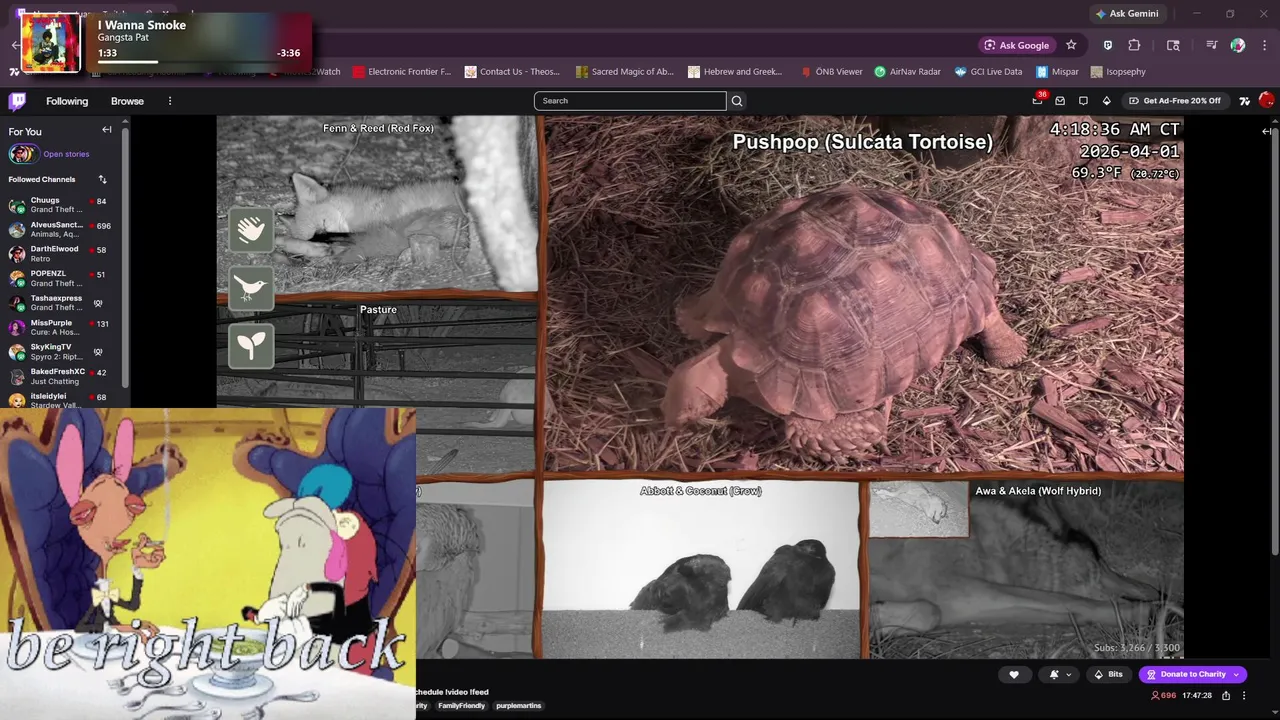Open the AlveusSanct... channel in sidebar
The image size is (1280, 720).
60,230
